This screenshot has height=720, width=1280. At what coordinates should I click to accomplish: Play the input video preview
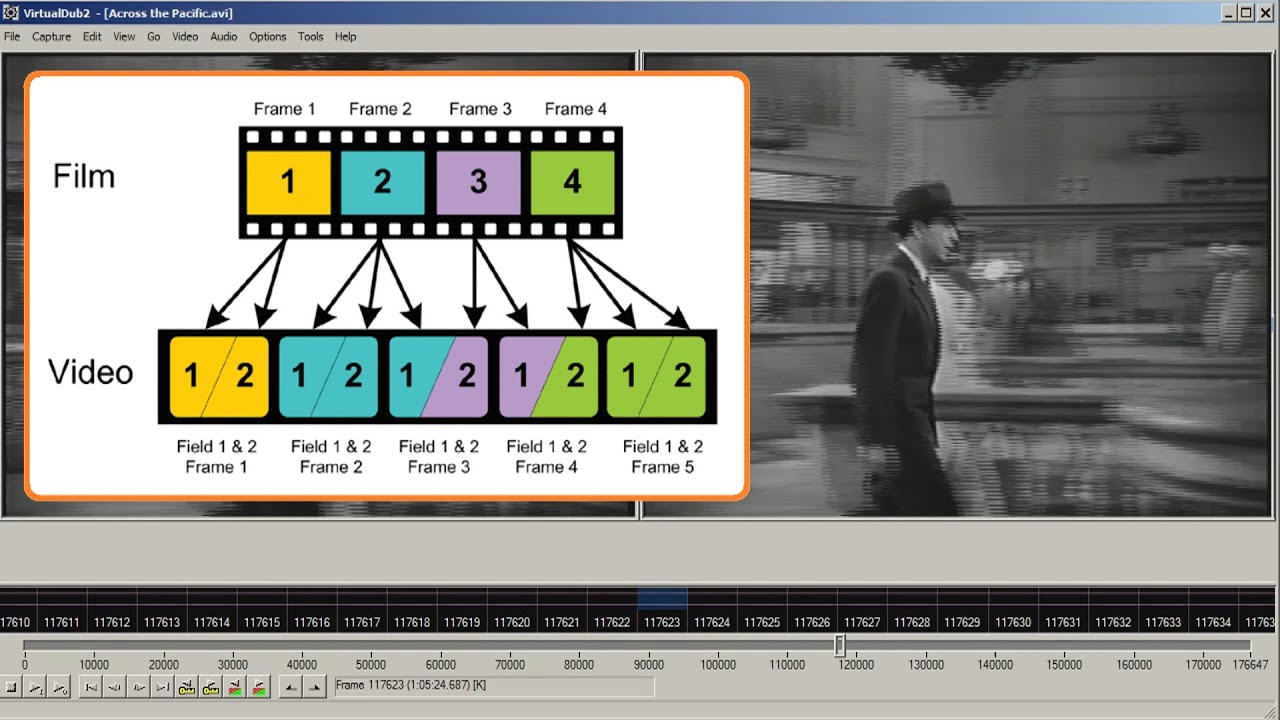tap(35, 687)
